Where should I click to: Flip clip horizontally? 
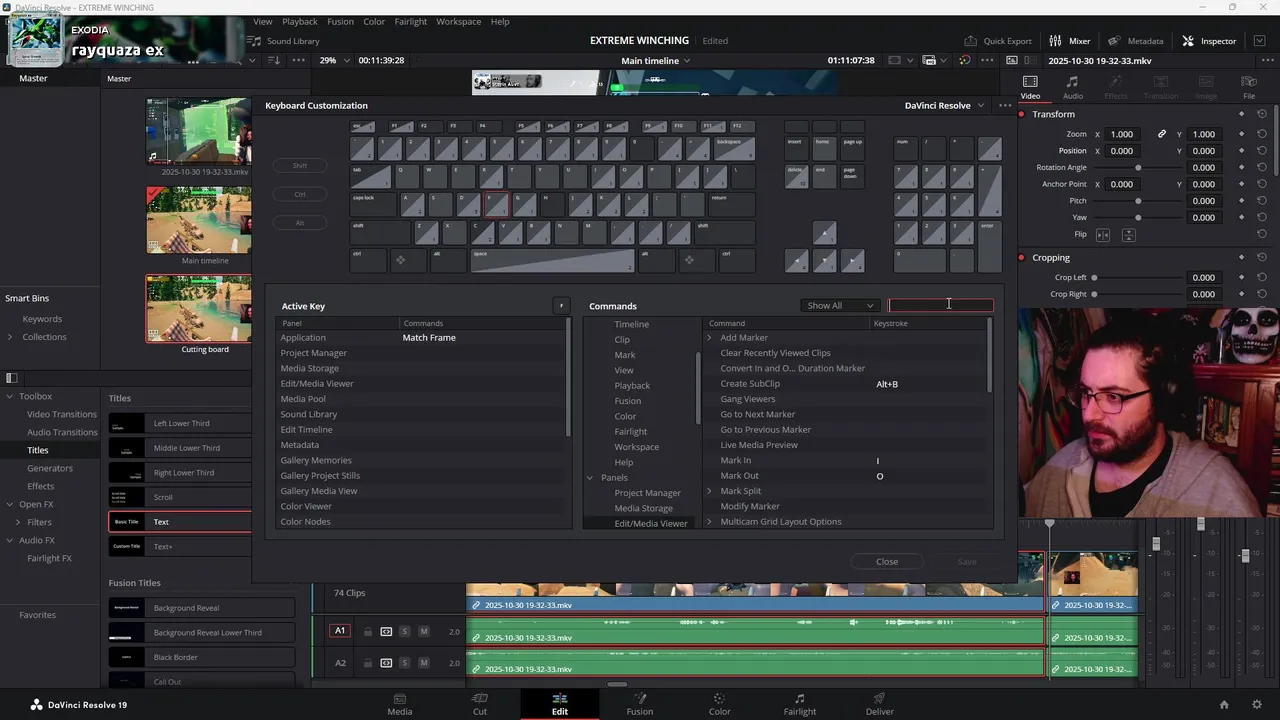click(x=1103, y=235)
